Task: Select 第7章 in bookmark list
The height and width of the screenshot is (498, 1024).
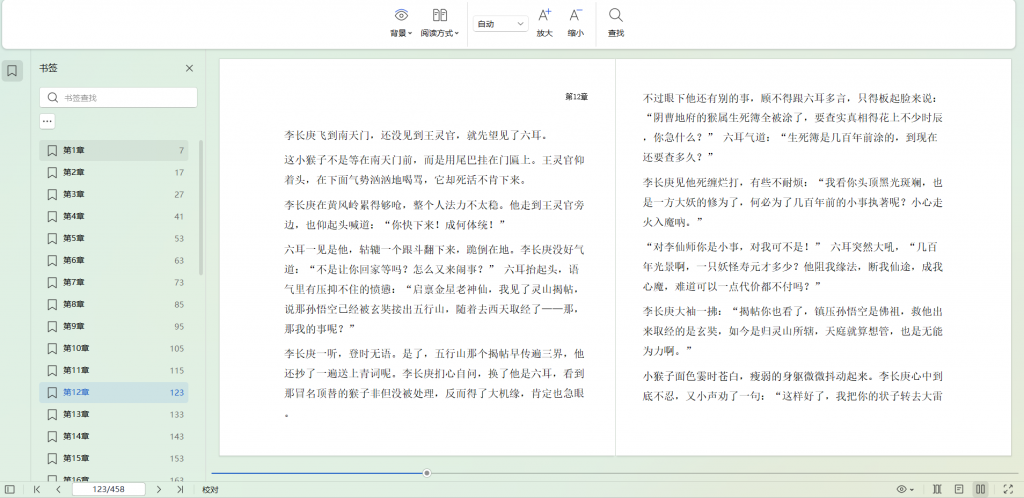Action: click(114, 282)
